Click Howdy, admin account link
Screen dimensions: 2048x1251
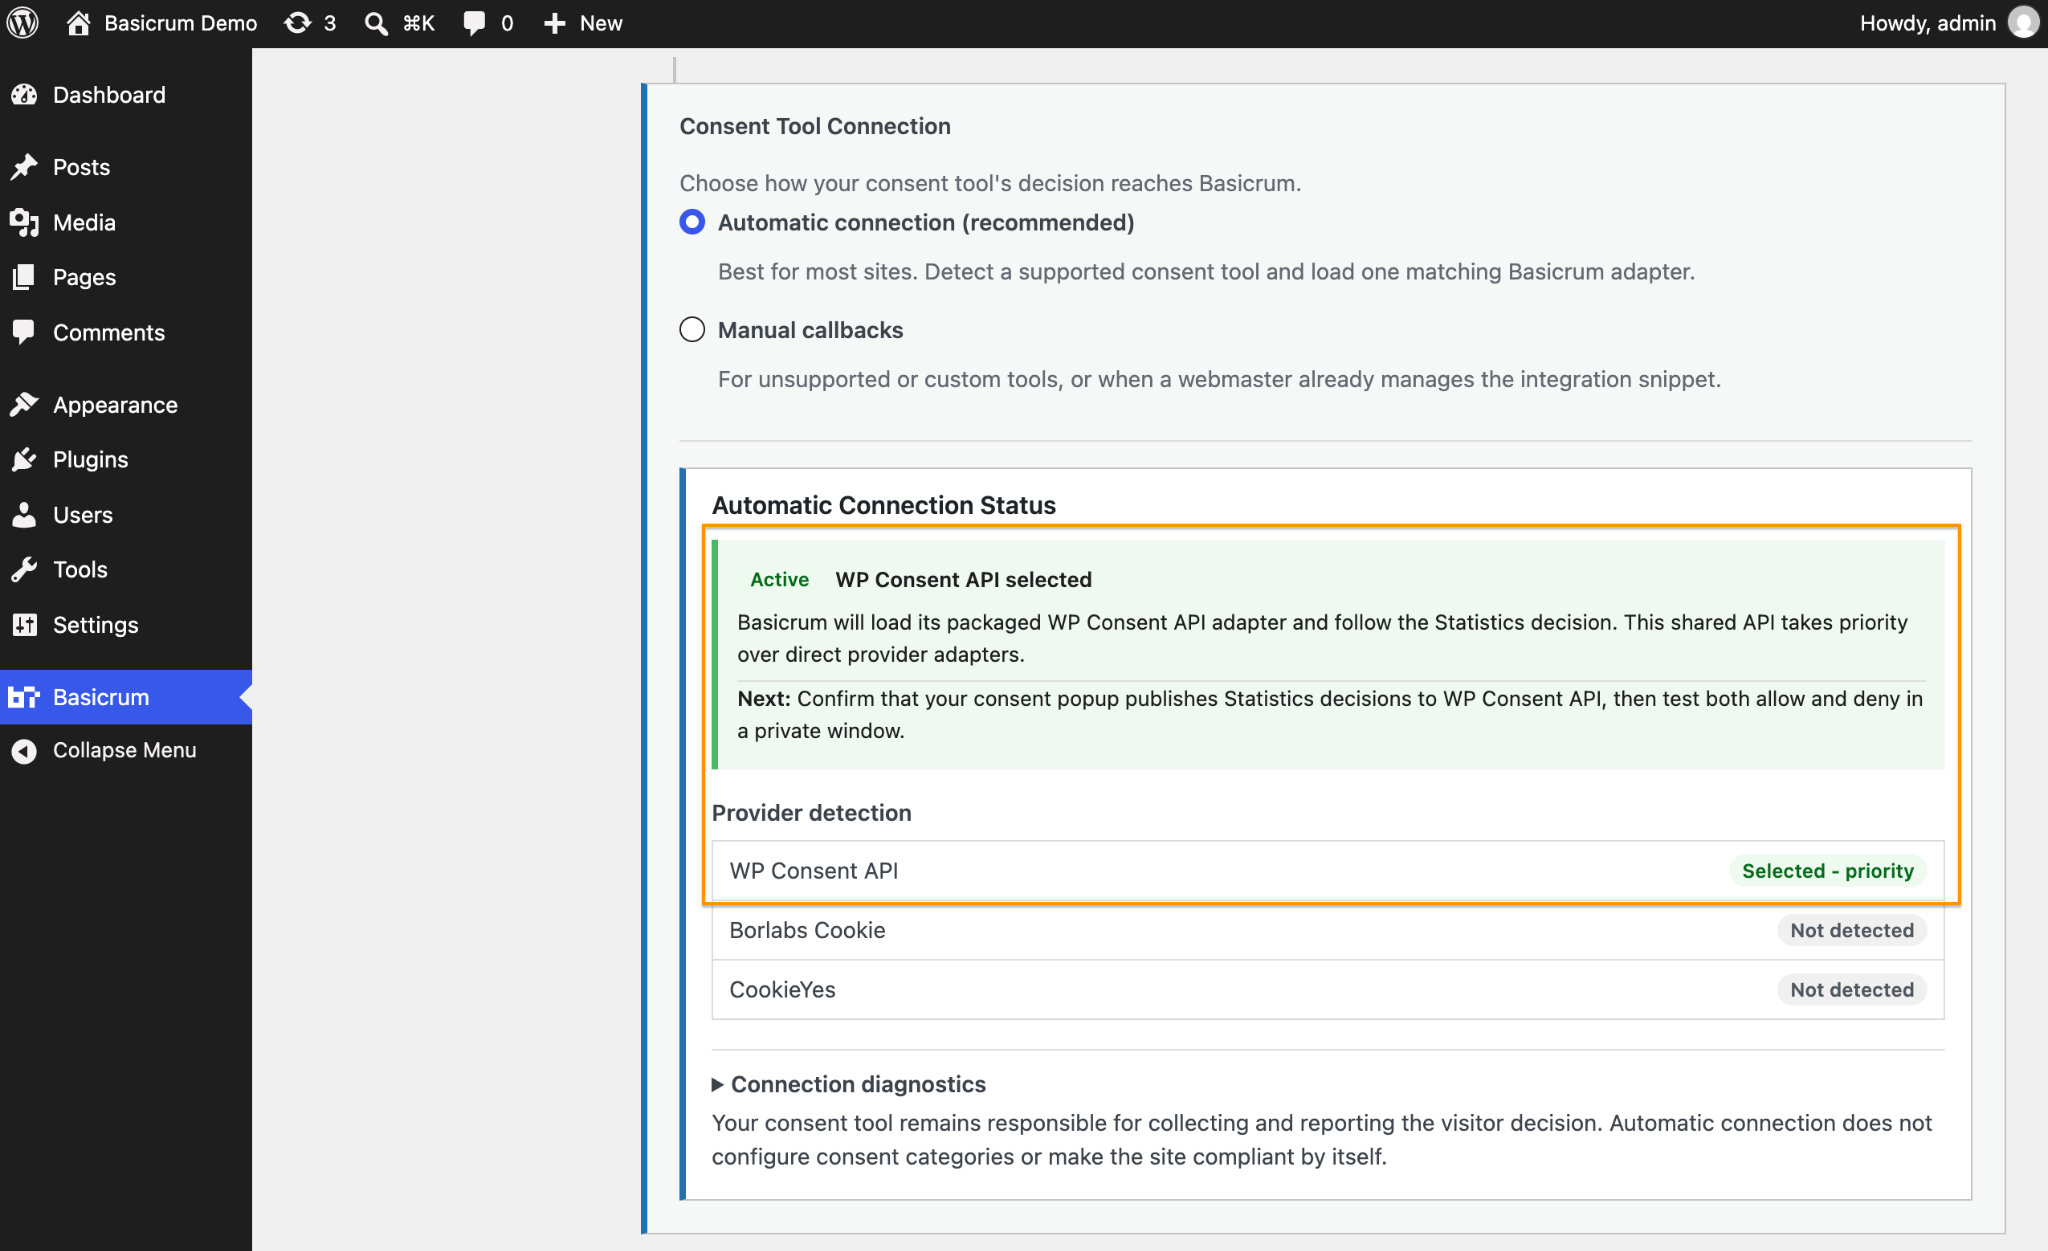(x=1927, y=23)
